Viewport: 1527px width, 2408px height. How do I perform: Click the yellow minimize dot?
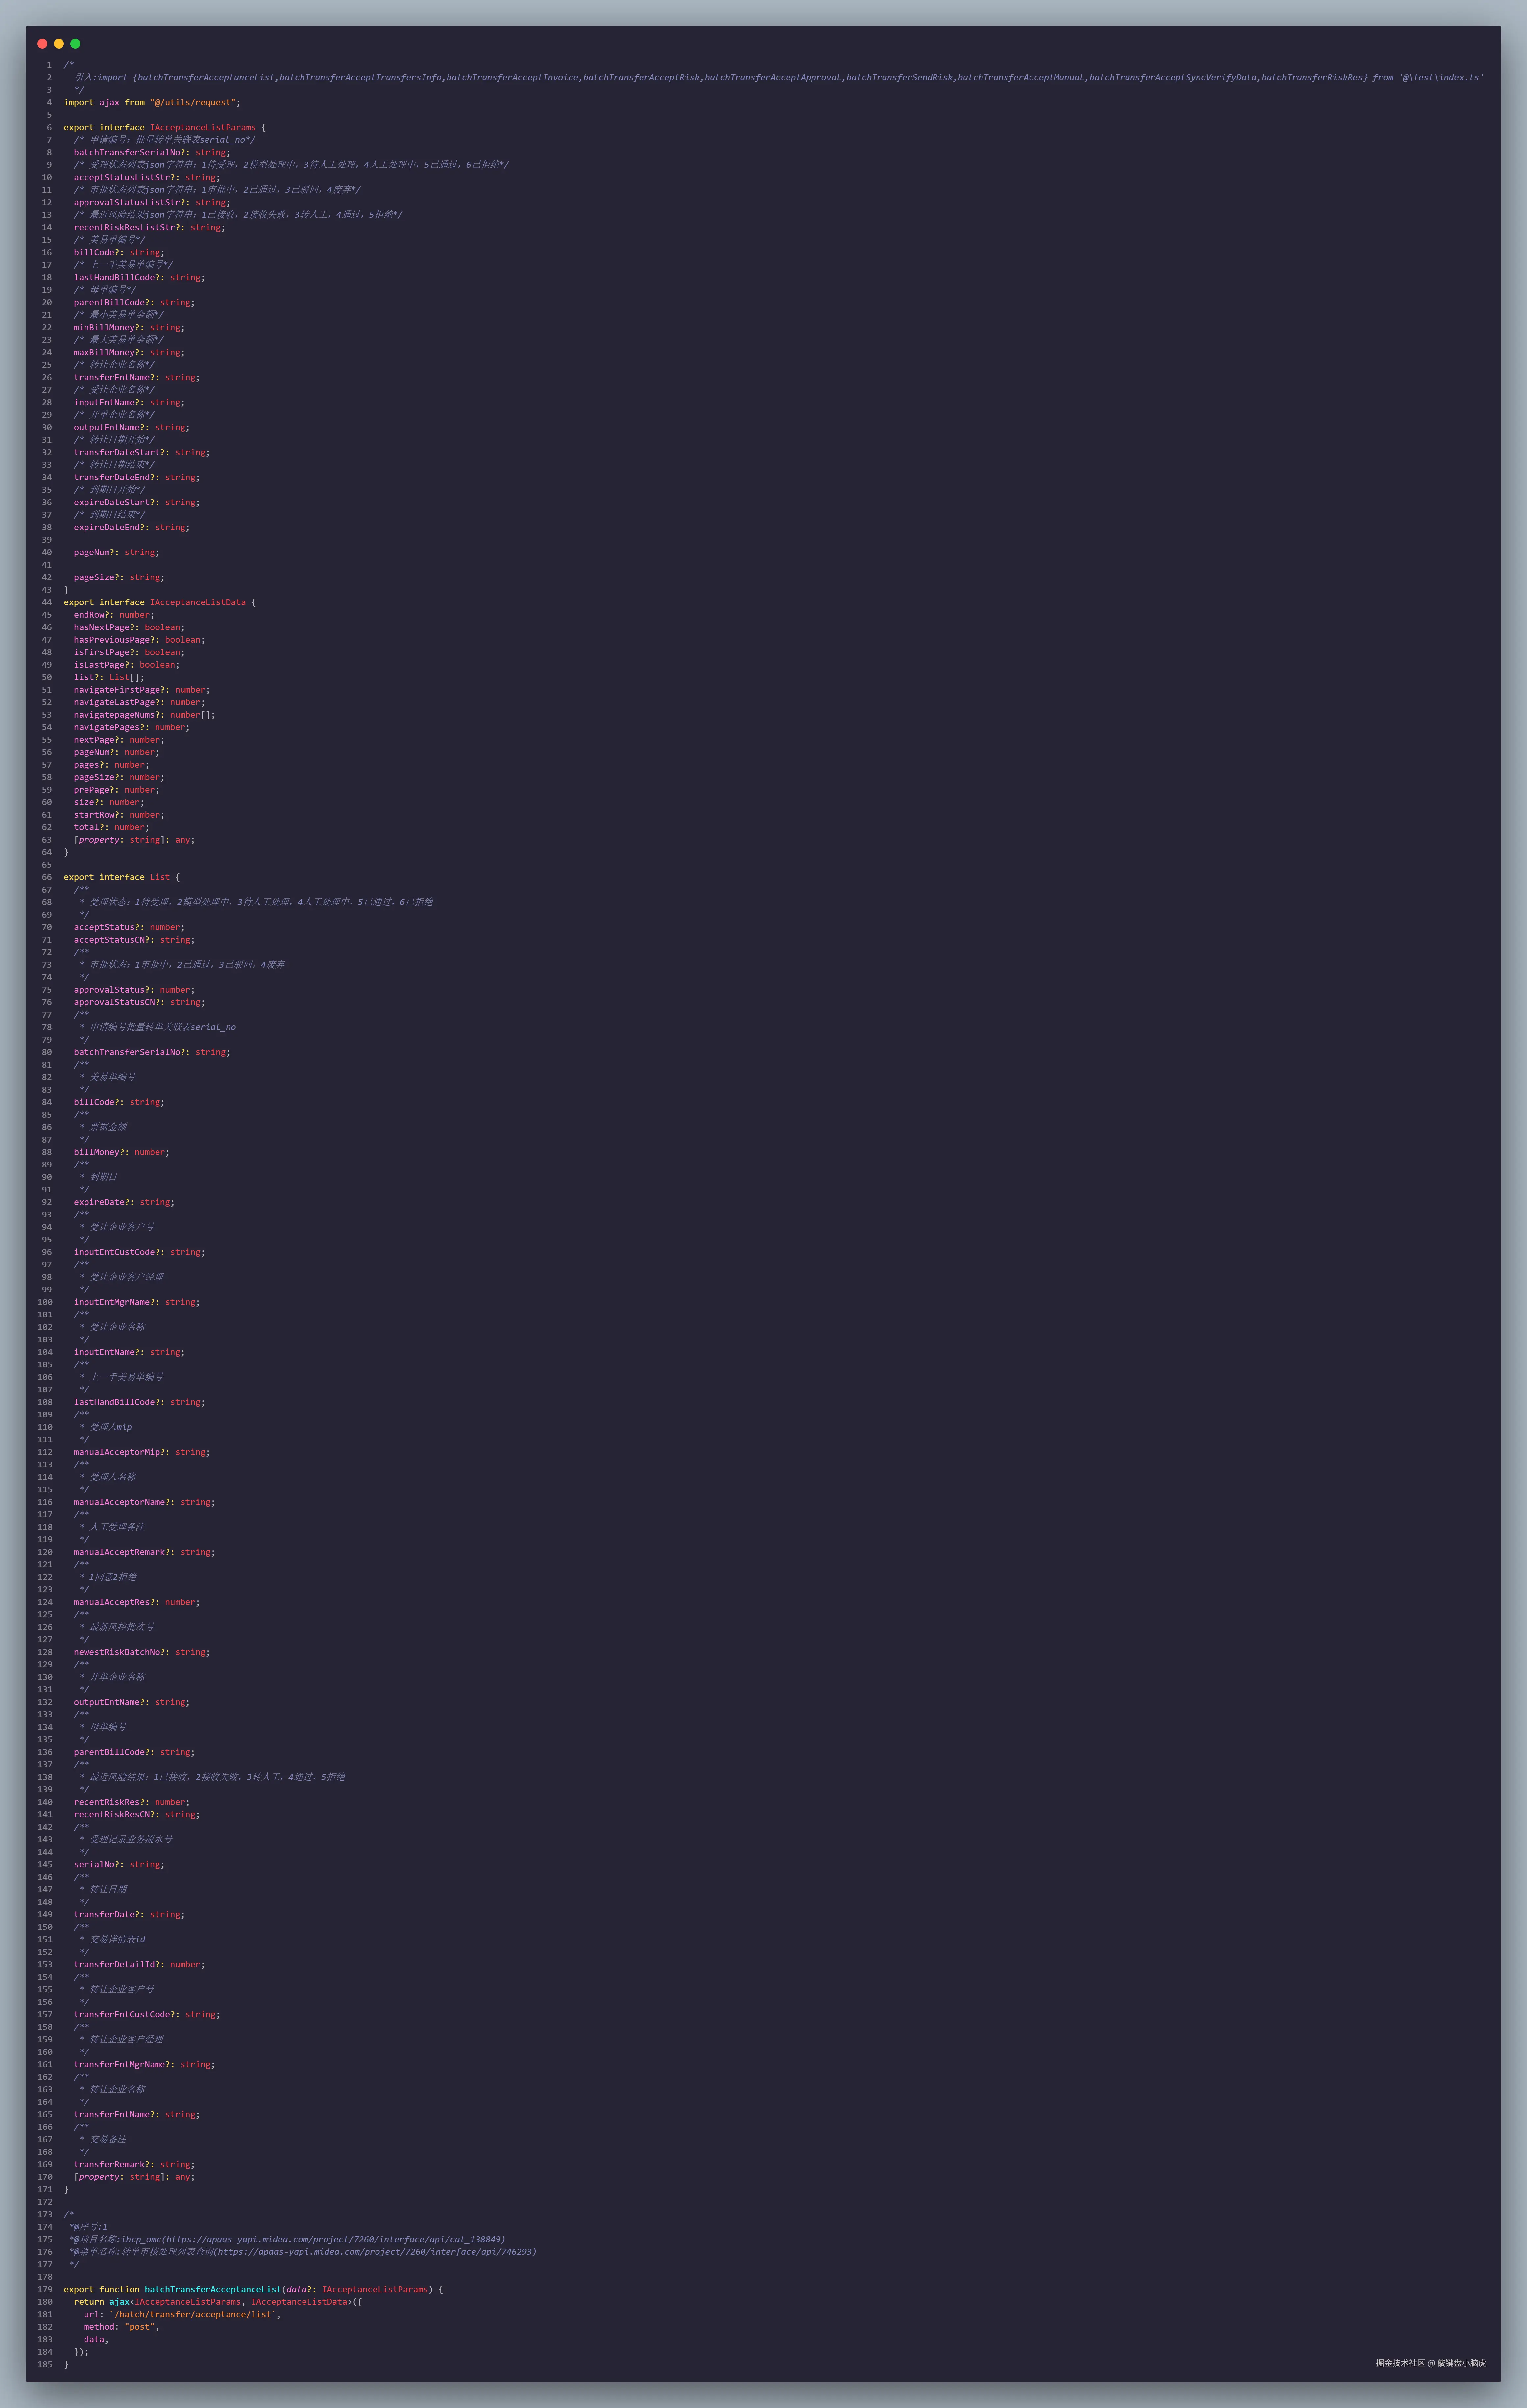[59, 44]
